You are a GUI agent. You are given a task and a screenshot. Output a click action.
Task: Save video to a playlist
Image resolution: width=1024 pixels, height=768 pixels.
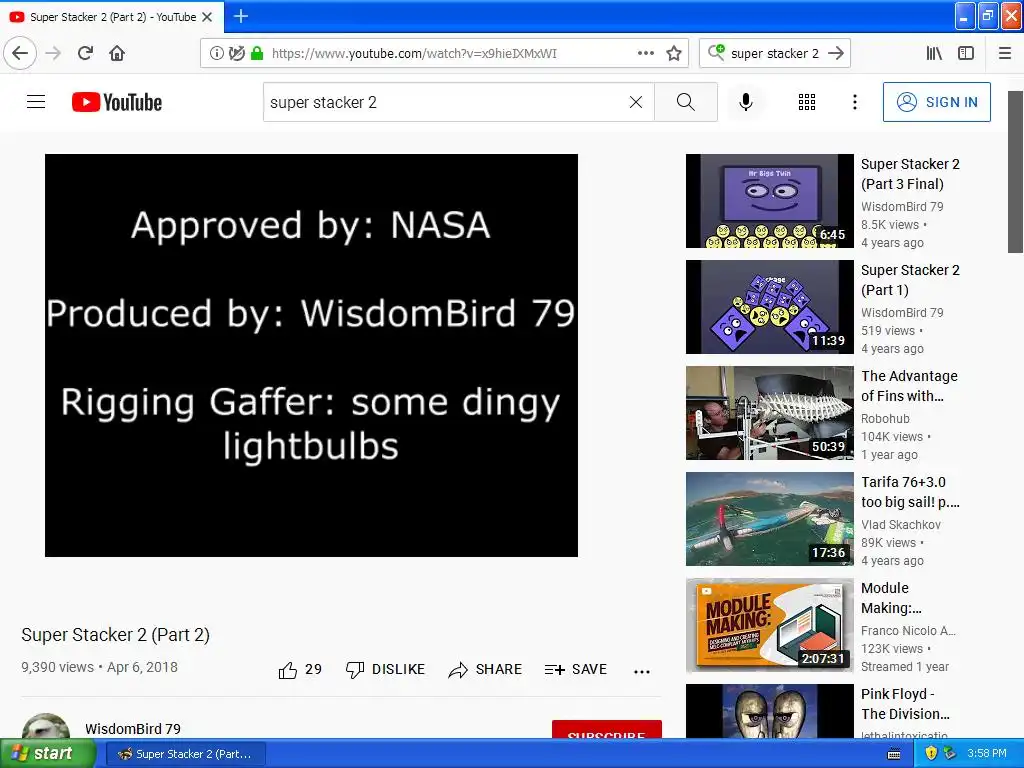point(575,669)
